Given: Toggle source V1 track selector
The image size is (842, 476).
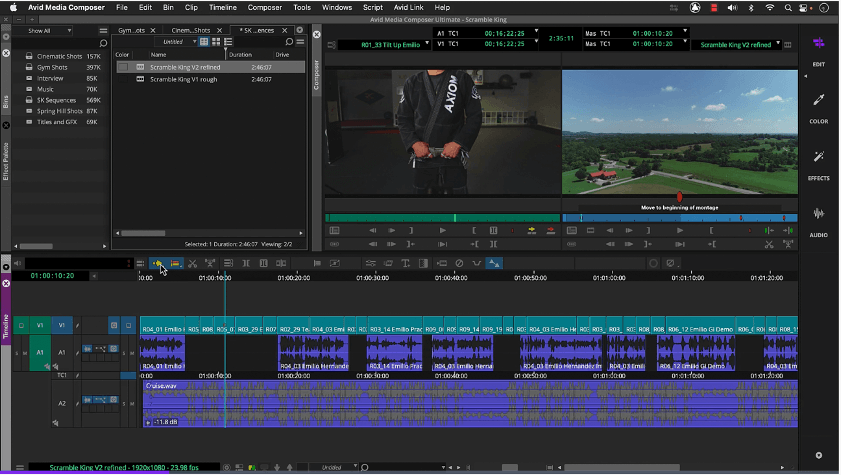Looking at the screenshot, I should tap(40, 326).
